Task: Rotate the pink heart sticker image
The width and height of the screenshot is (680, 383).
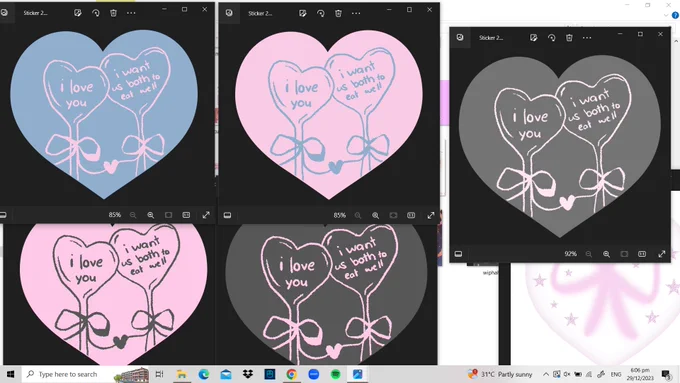Action: coord(320,13)
